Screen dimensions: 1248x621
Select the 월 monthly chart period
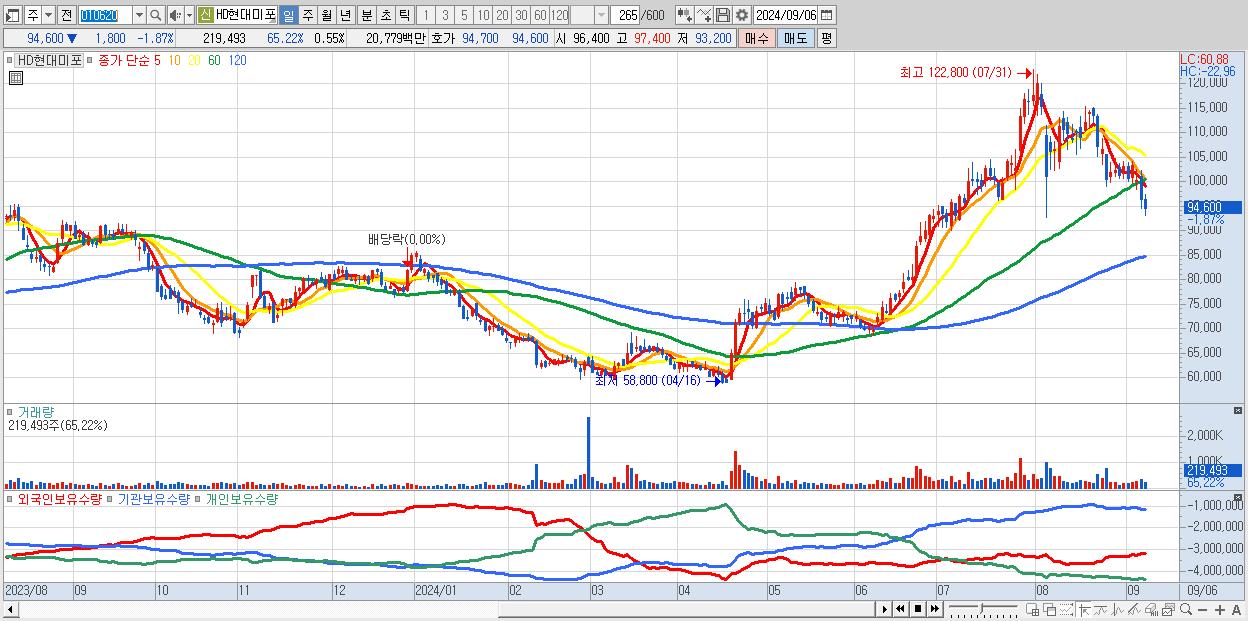(x=326, y=15)
